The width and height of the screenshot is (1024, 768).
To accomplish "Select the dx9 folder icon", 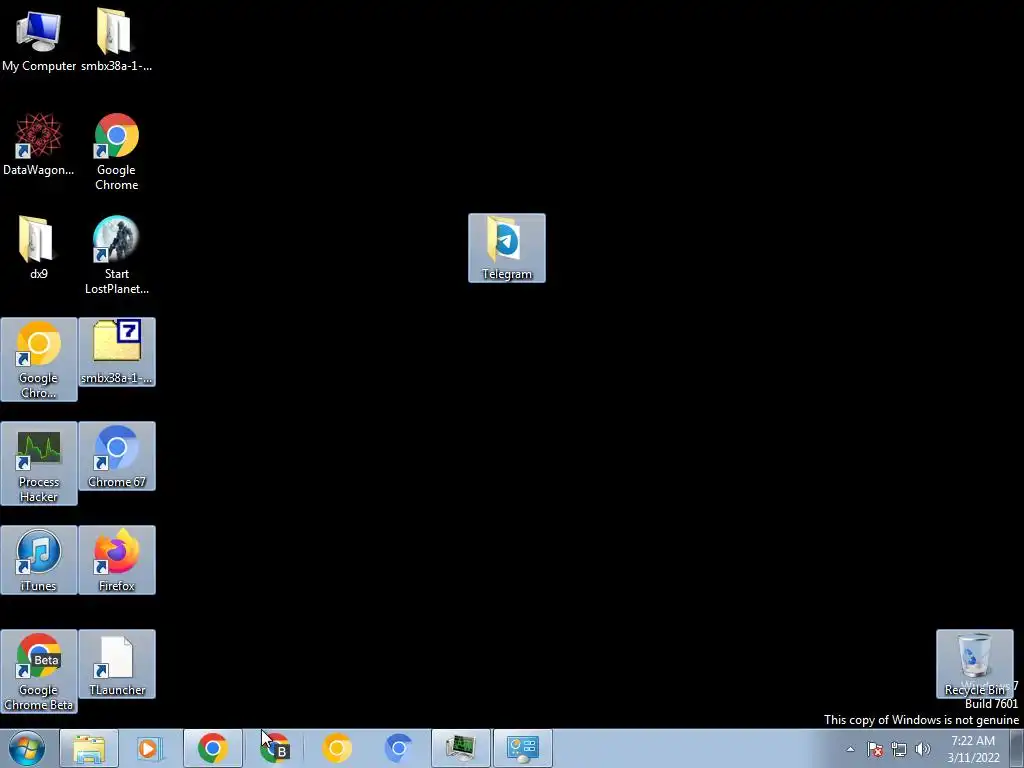I will [39, 248].
